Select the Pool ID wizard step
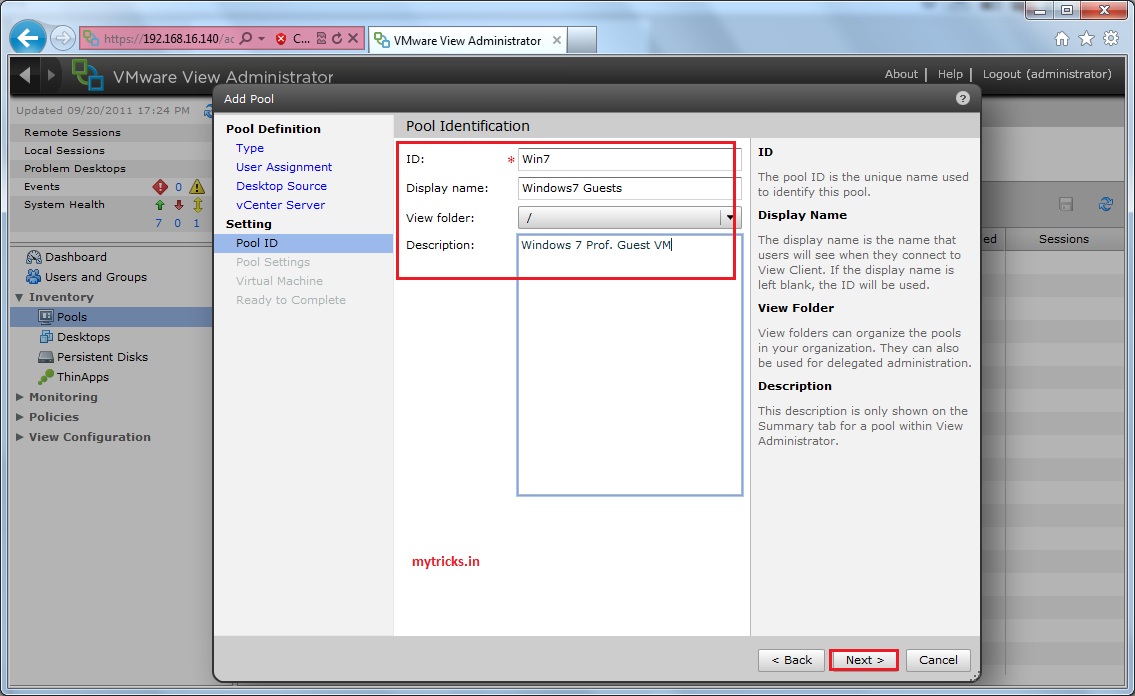Image resolution: width=1135 pixels, height=696 pixels. tap(303, 243)
